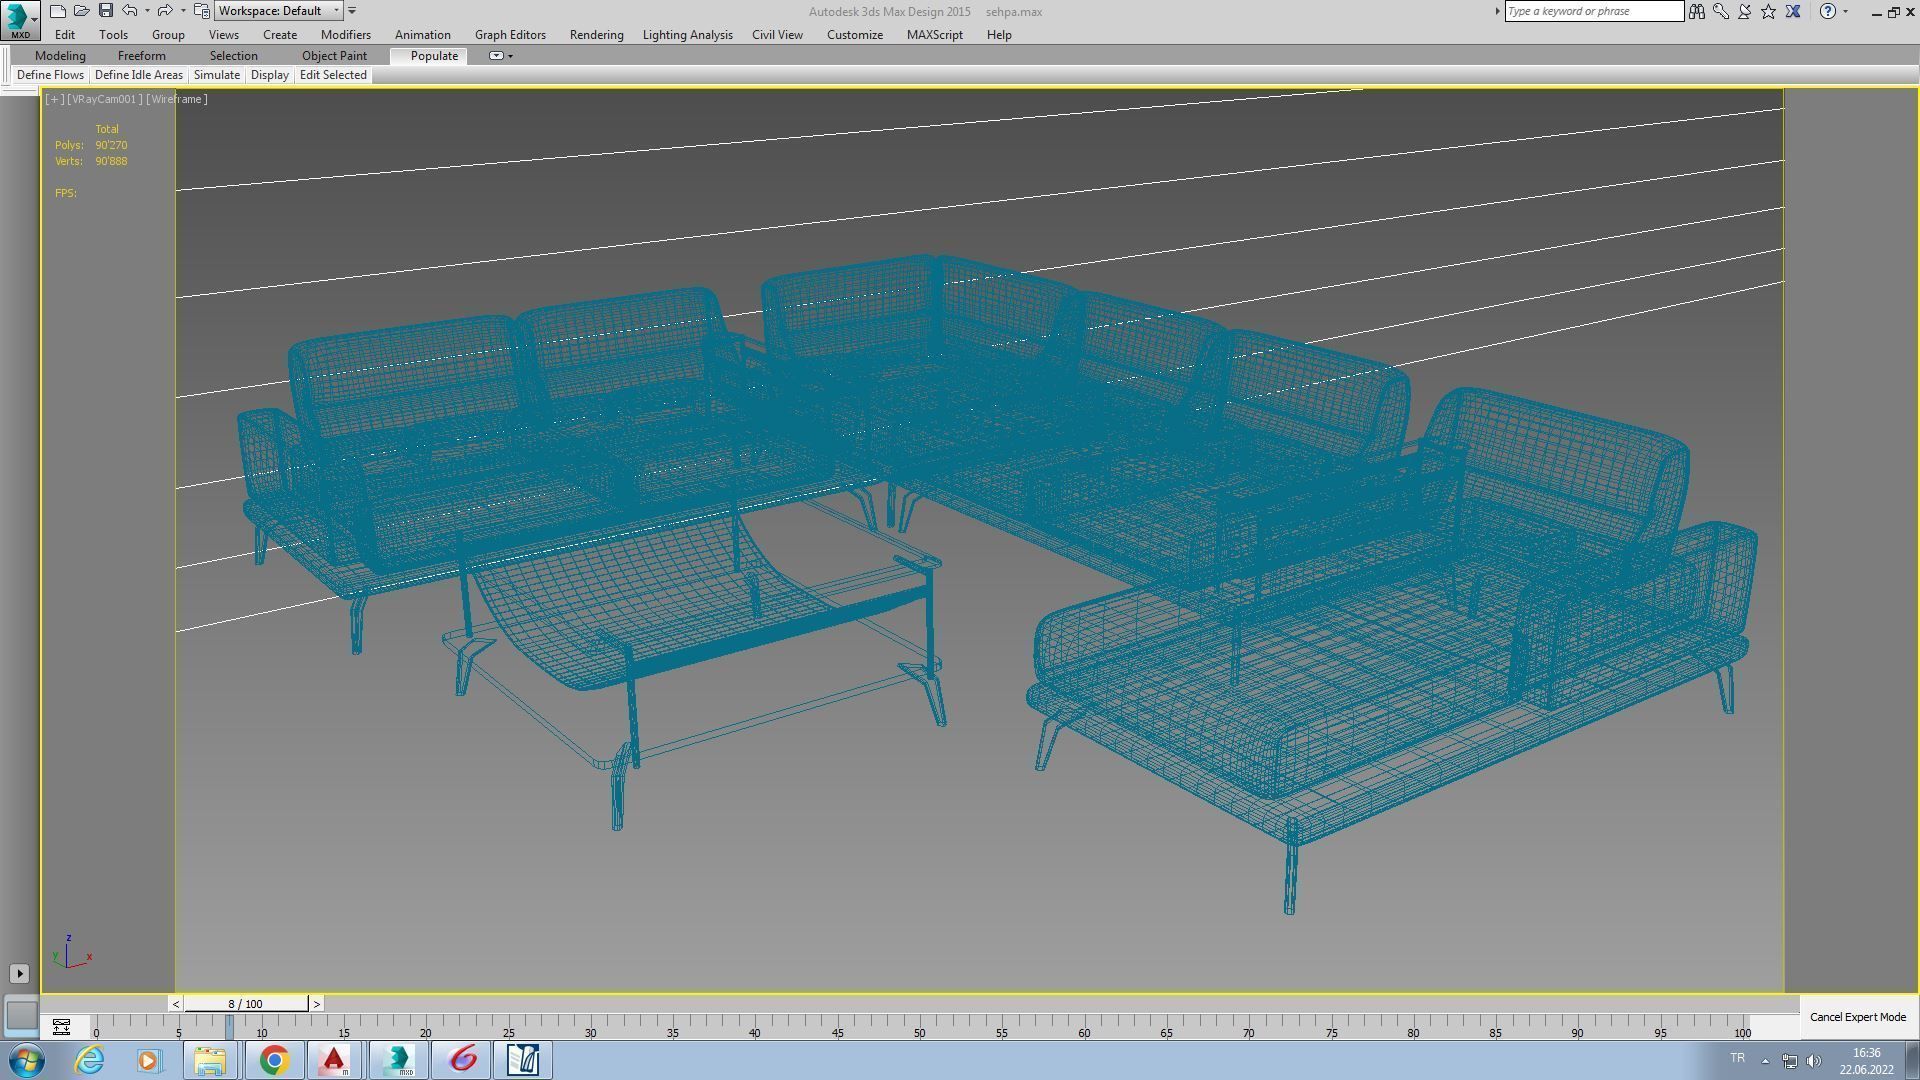
Task: Open the Modifiers menu
Action: click(x=346, y=35)
